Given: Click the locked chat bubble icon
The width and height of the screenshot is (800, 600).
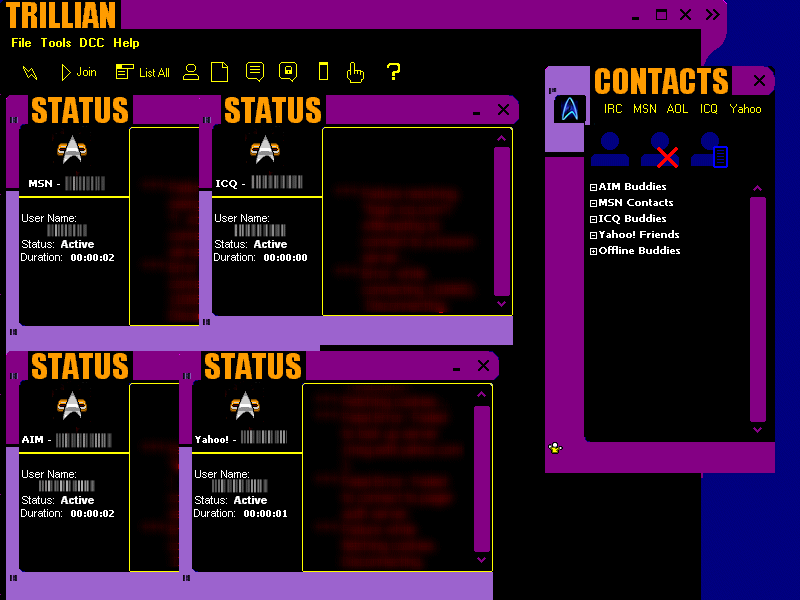Looking at the screenshot, I should coord(288,72).
